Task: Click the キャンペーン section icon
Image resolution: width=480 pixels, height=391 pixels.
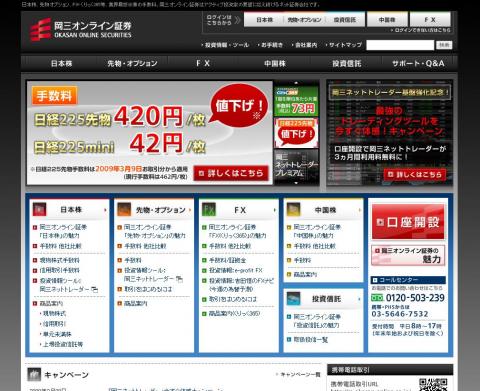Action: click(x=34, y=374)
